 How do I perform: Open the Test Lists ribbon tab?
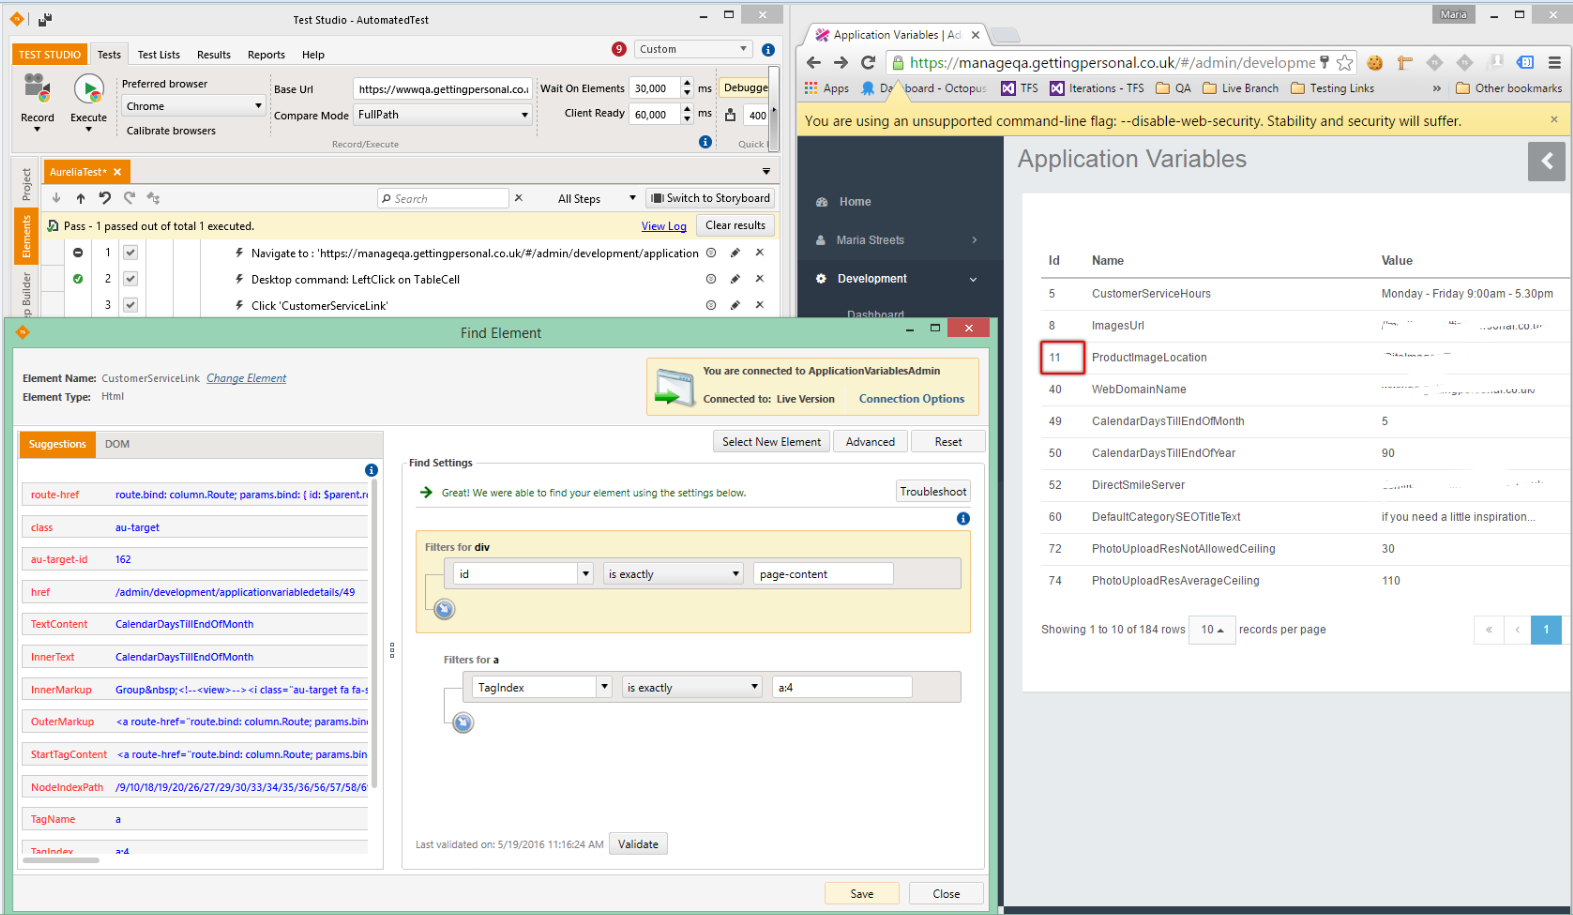tap(158, 55)
